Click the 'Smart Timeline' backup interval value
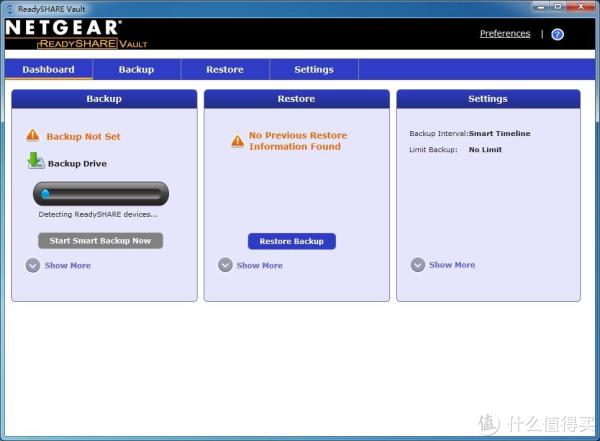600x441 pixels. 500,134
